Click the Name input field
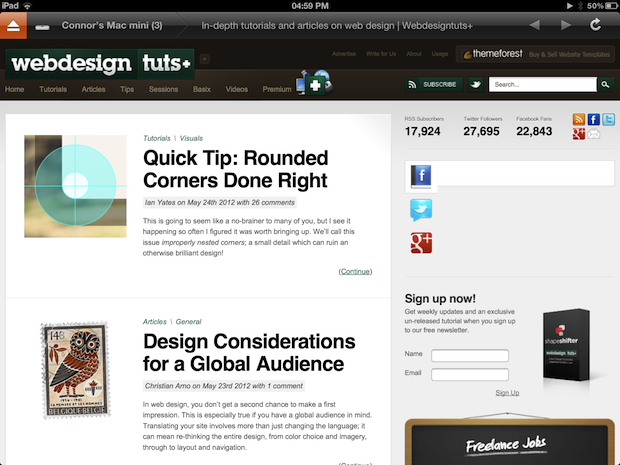 (x=470, y=355)
